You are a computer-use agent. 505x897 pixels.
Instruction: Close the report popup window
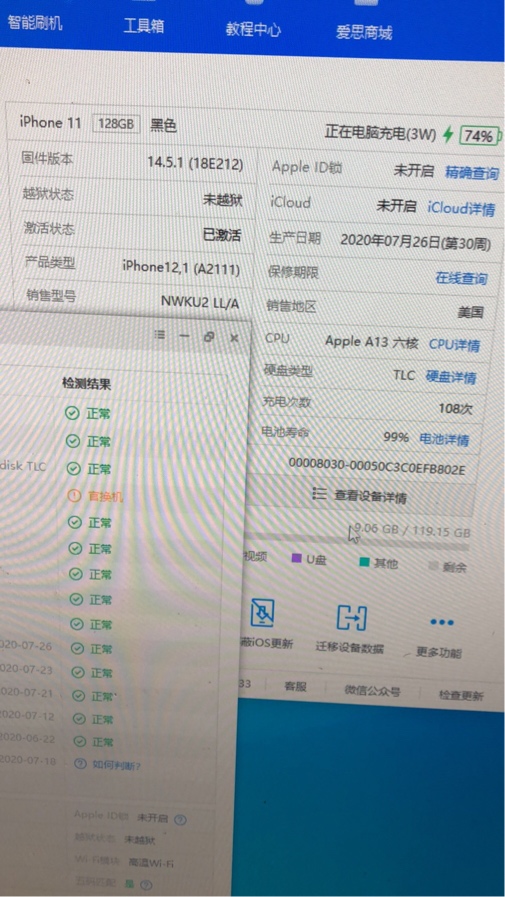[x=234, y=338]
